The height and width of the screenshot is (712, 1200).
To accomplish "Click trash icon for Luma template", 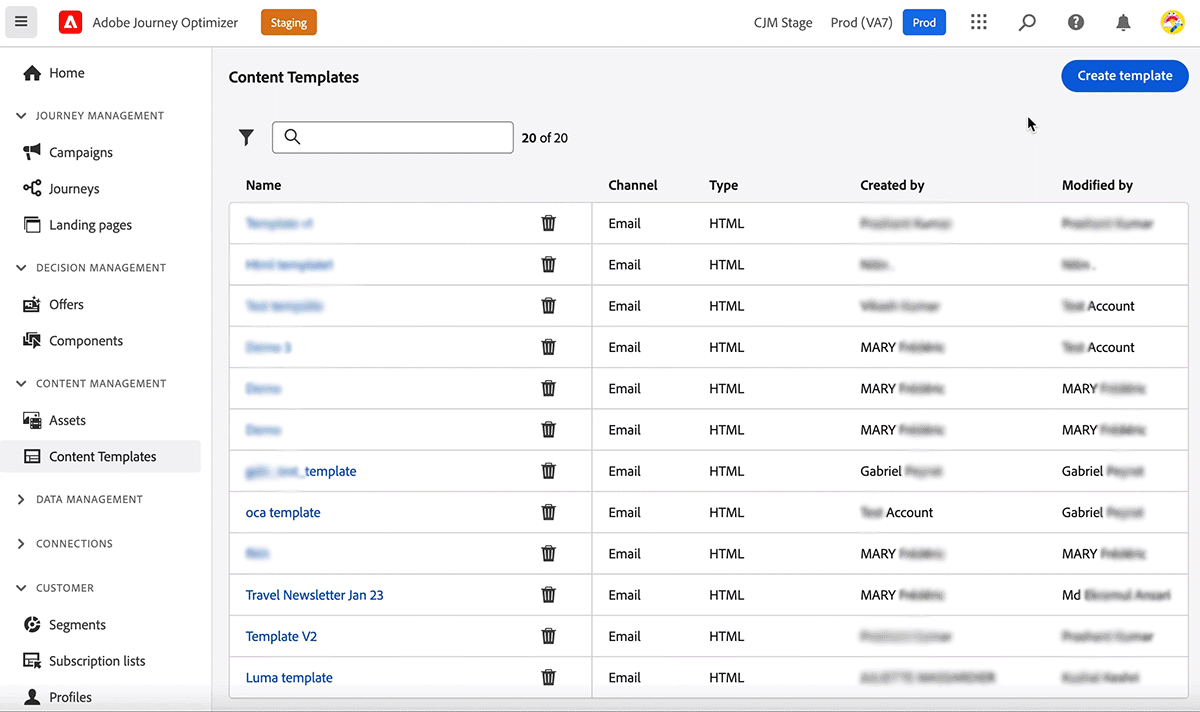I will (x=548, y=677).
